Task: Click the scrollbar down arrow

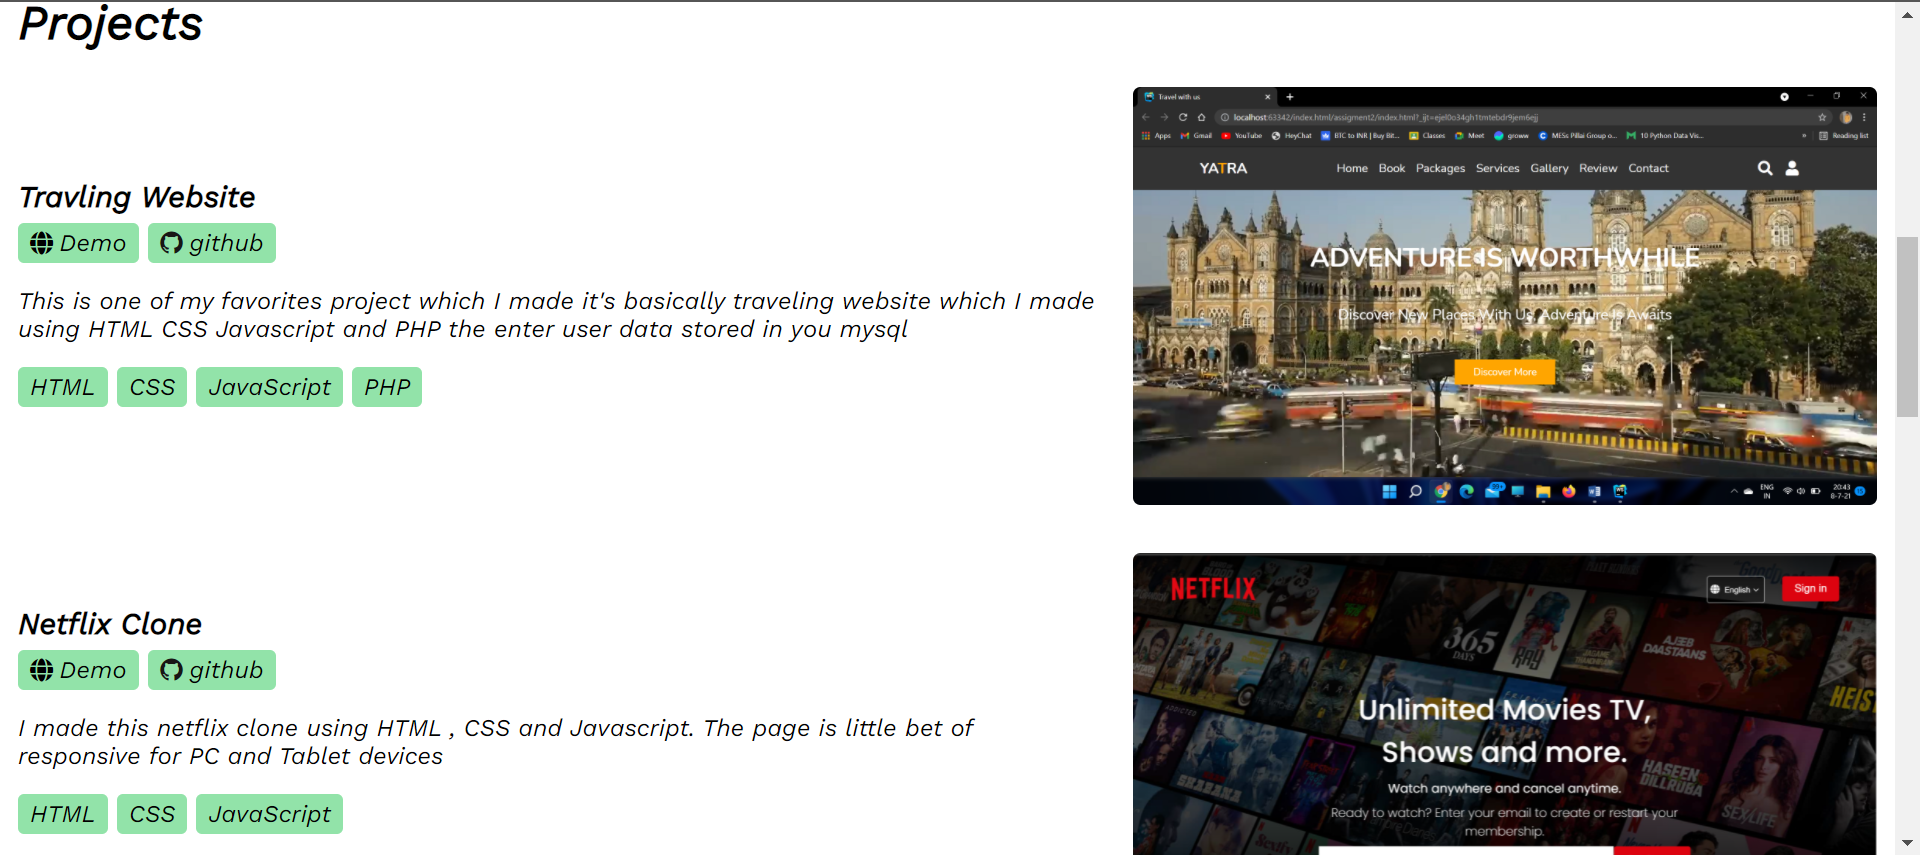Action: (1907, 843)
